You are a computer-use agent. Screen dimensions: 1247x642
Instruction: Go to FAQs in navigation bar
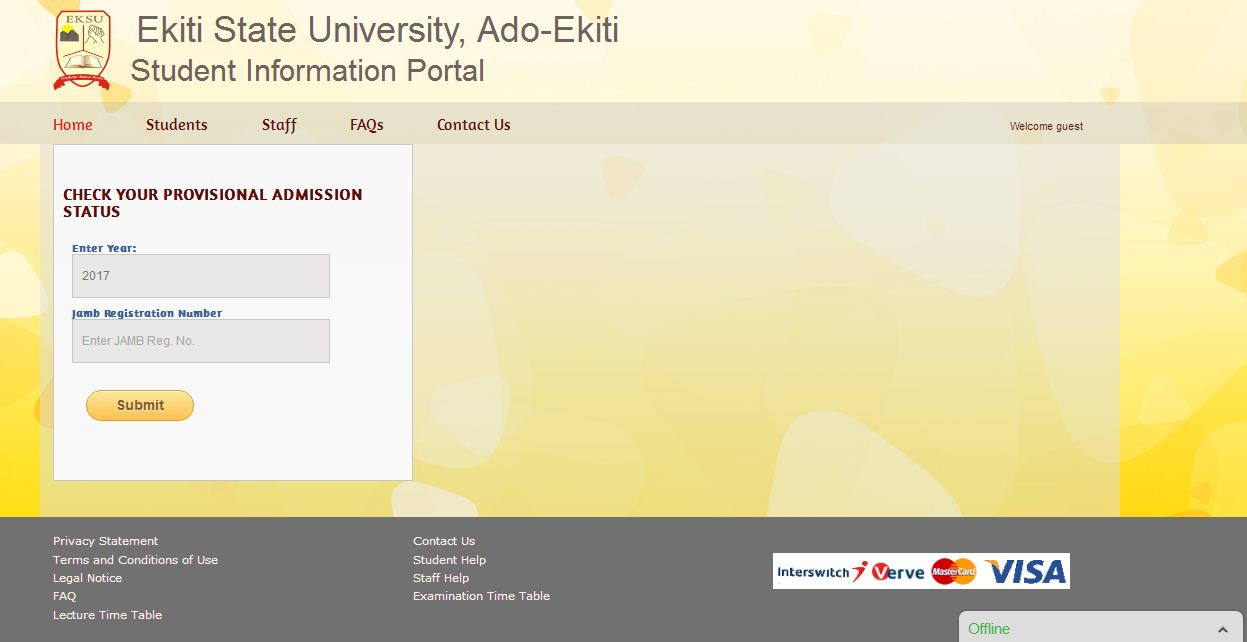coord(366,125)
